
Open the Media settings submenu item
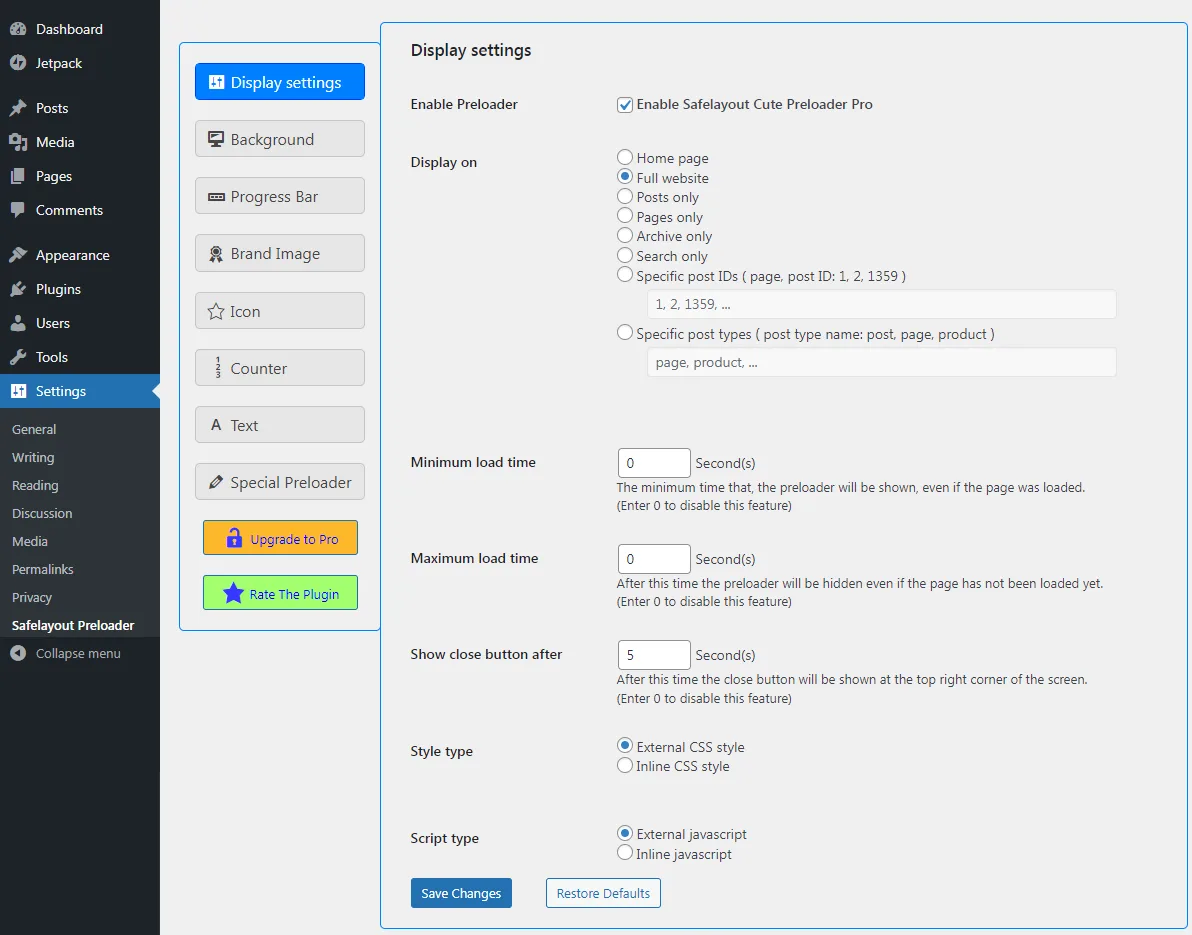[x=30, y=541]
